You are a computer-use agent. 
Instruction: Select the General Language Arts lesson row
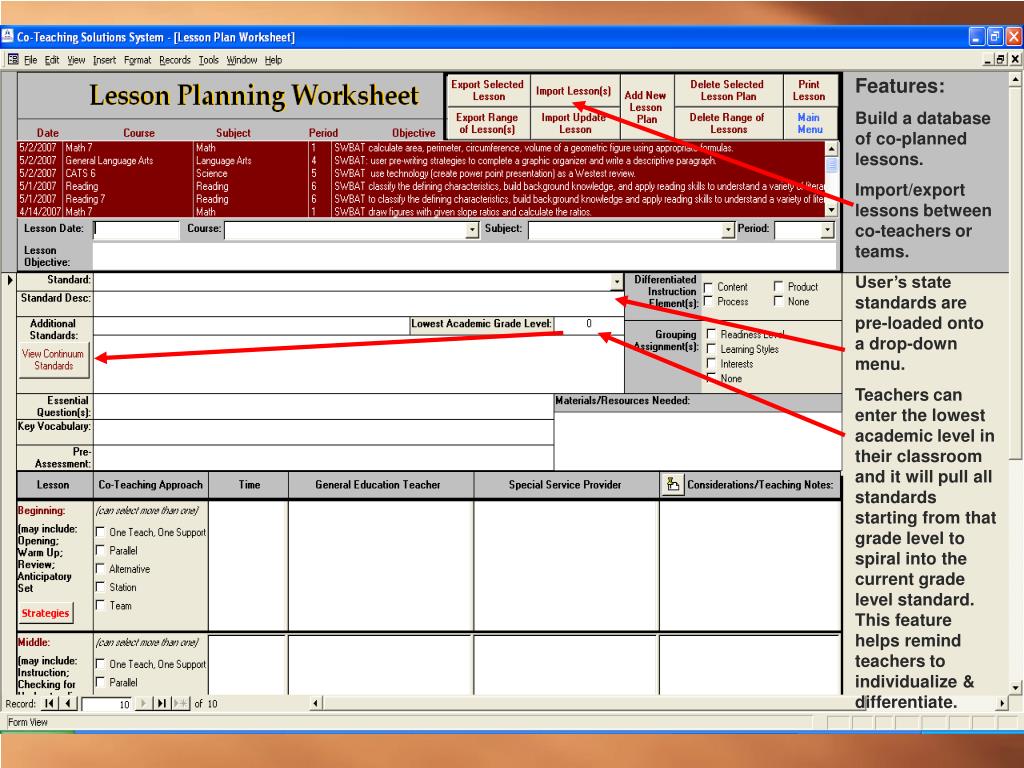coord(421,161)
